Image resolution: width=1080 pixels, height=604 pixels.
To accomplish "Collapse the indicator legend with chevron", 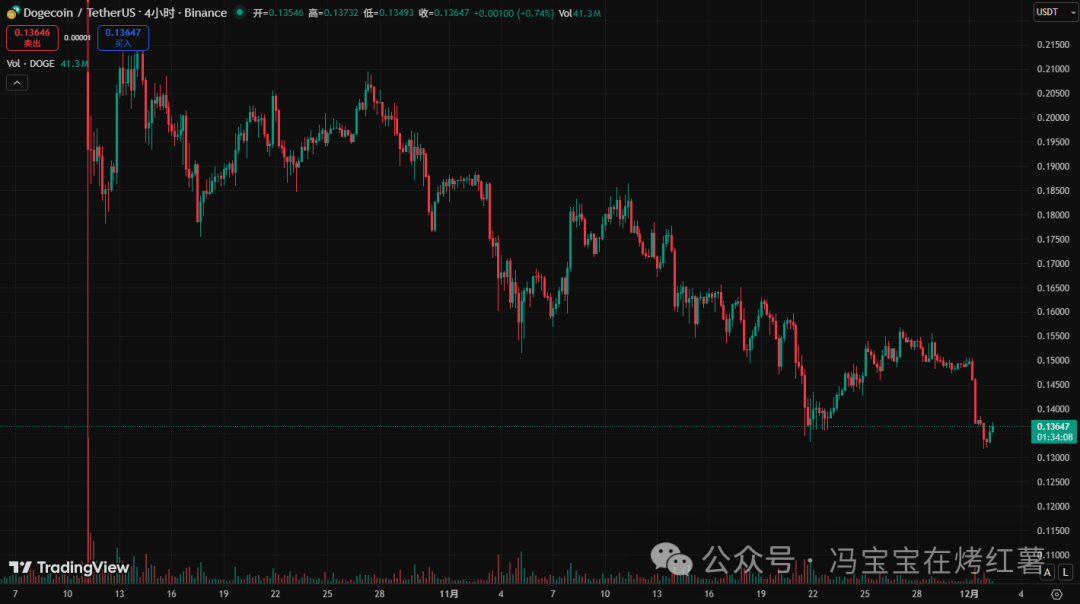I will 17,83.
